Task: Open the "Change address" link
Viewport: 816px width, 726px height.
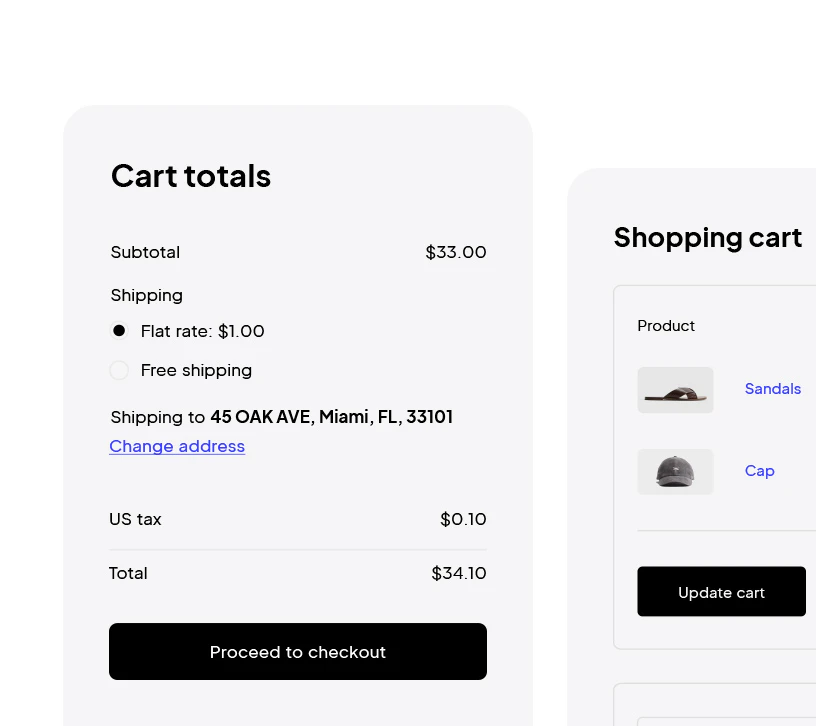Action: 177,446
